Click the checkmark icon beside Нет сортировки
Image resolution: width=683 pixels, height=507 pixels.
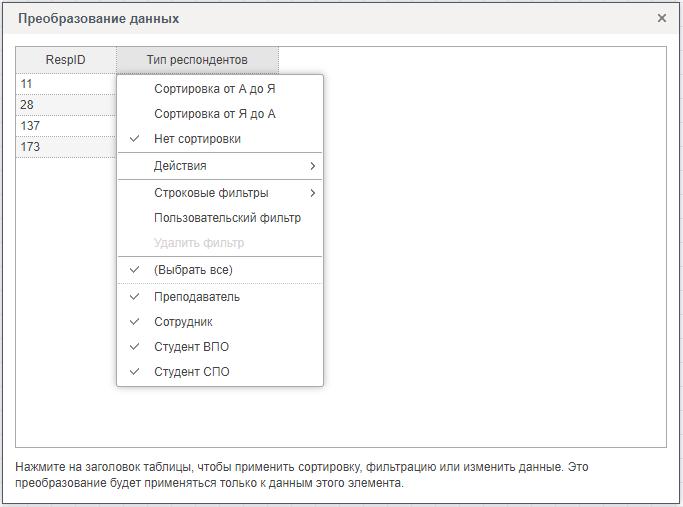[134, 139]
